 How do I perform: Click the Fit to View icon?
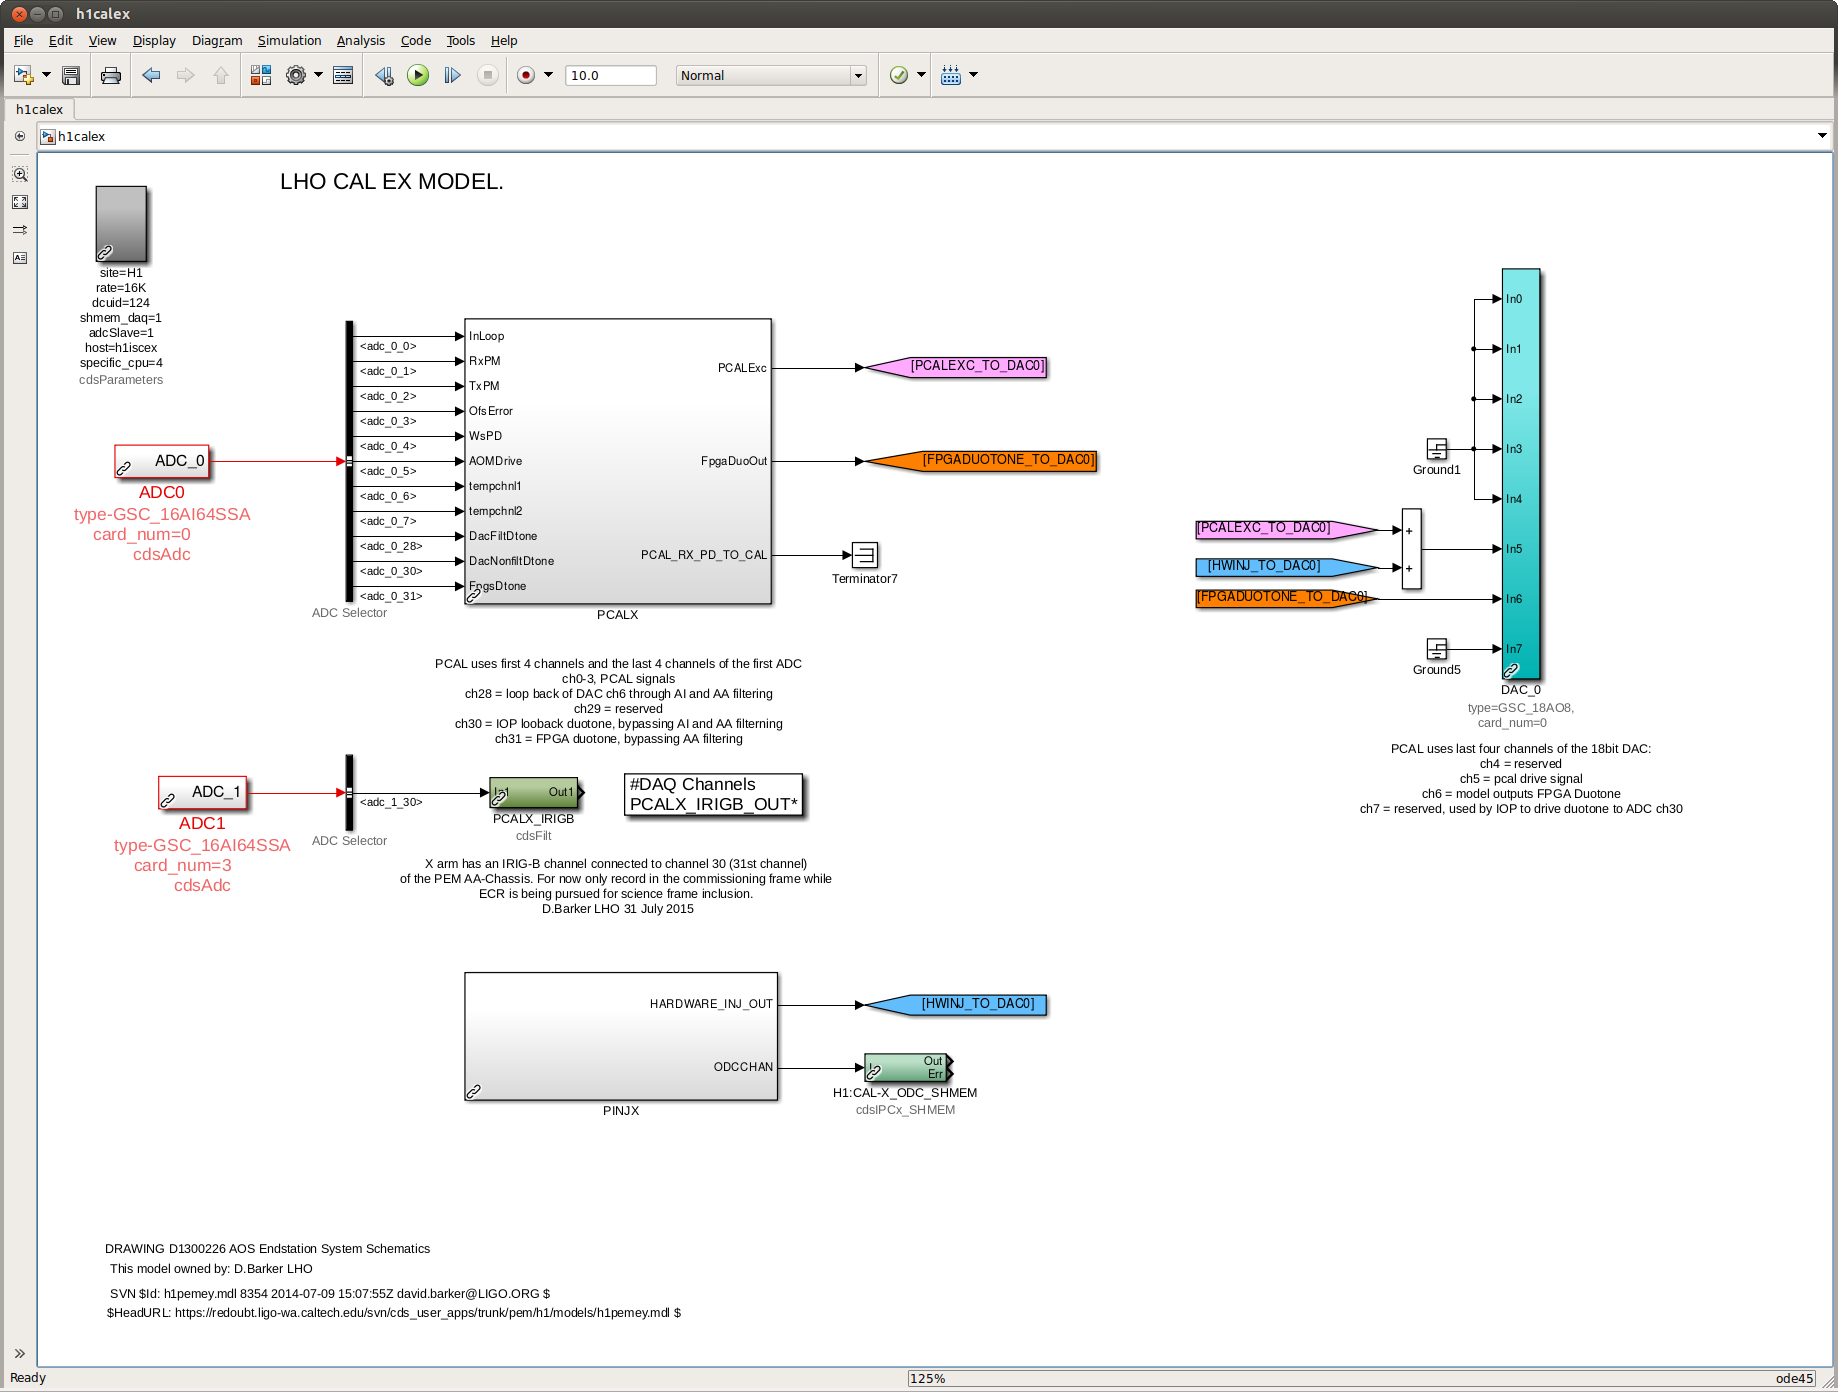(20, 202)
